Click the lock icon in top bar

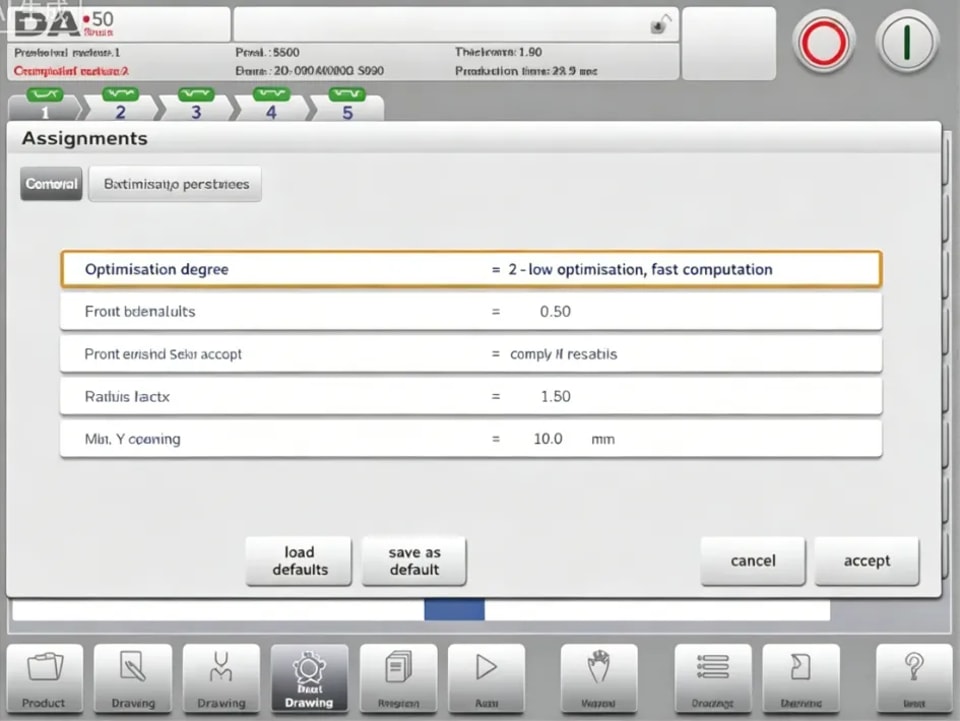660,25
